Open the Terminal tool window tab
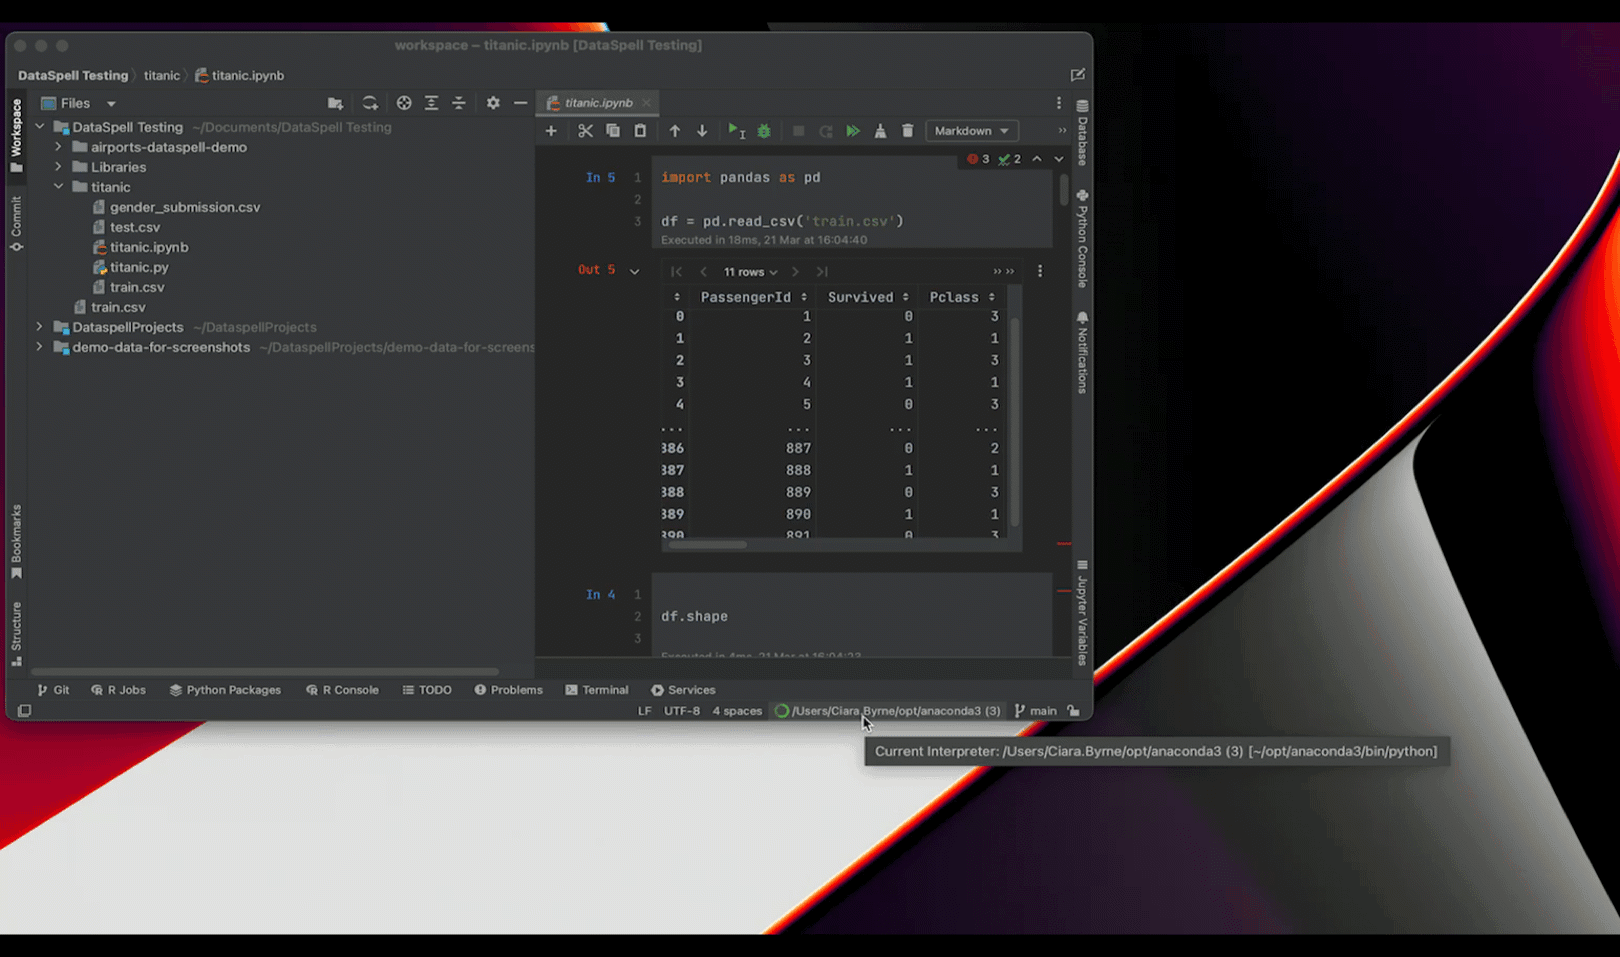 (597, 690)
